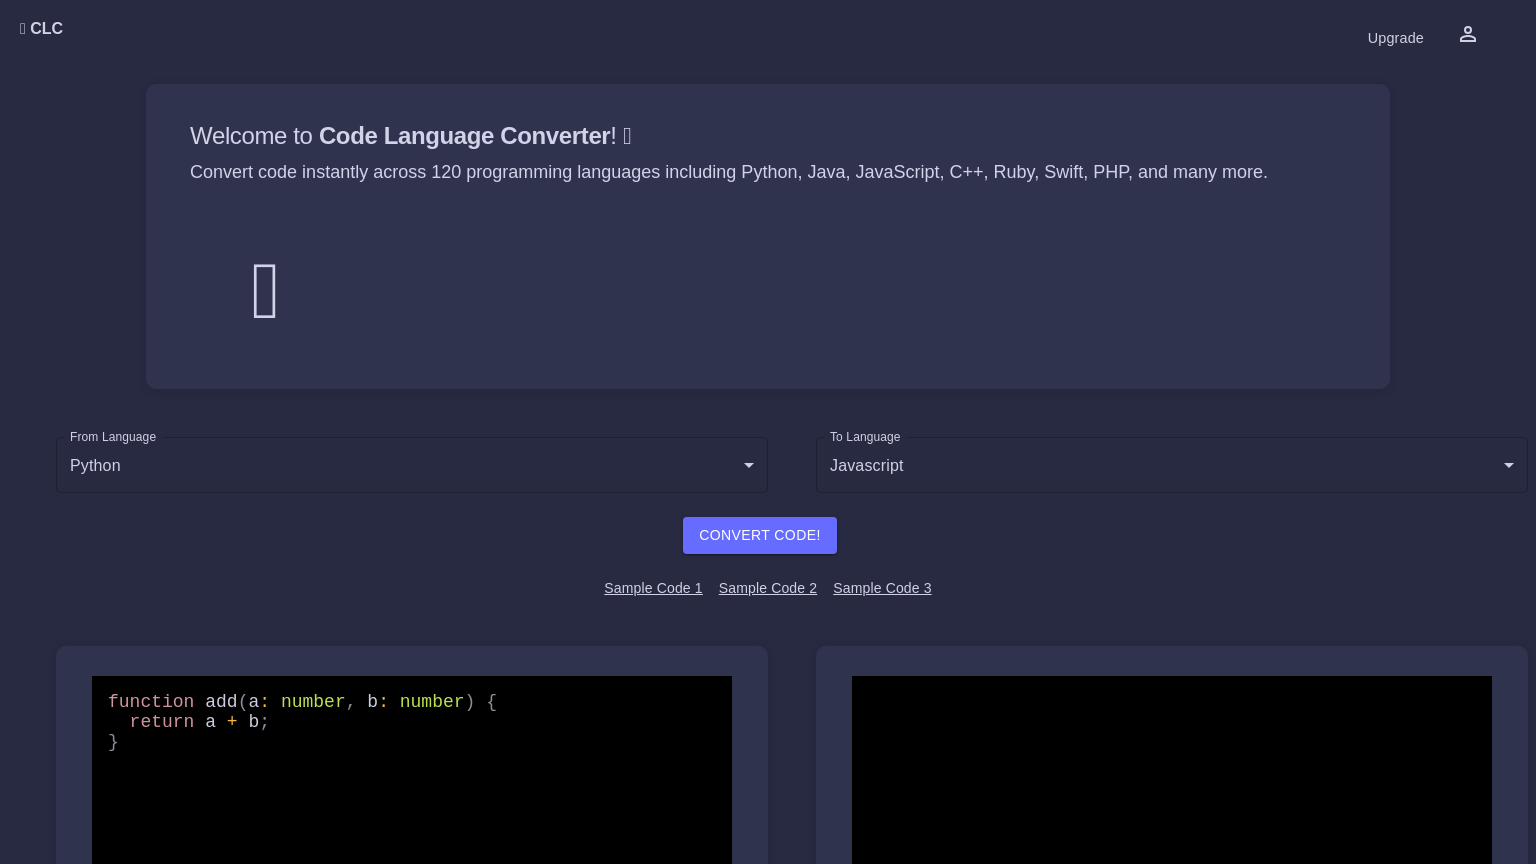Open the To Language dropdown showing Javascript

(x=1172, y=465)
